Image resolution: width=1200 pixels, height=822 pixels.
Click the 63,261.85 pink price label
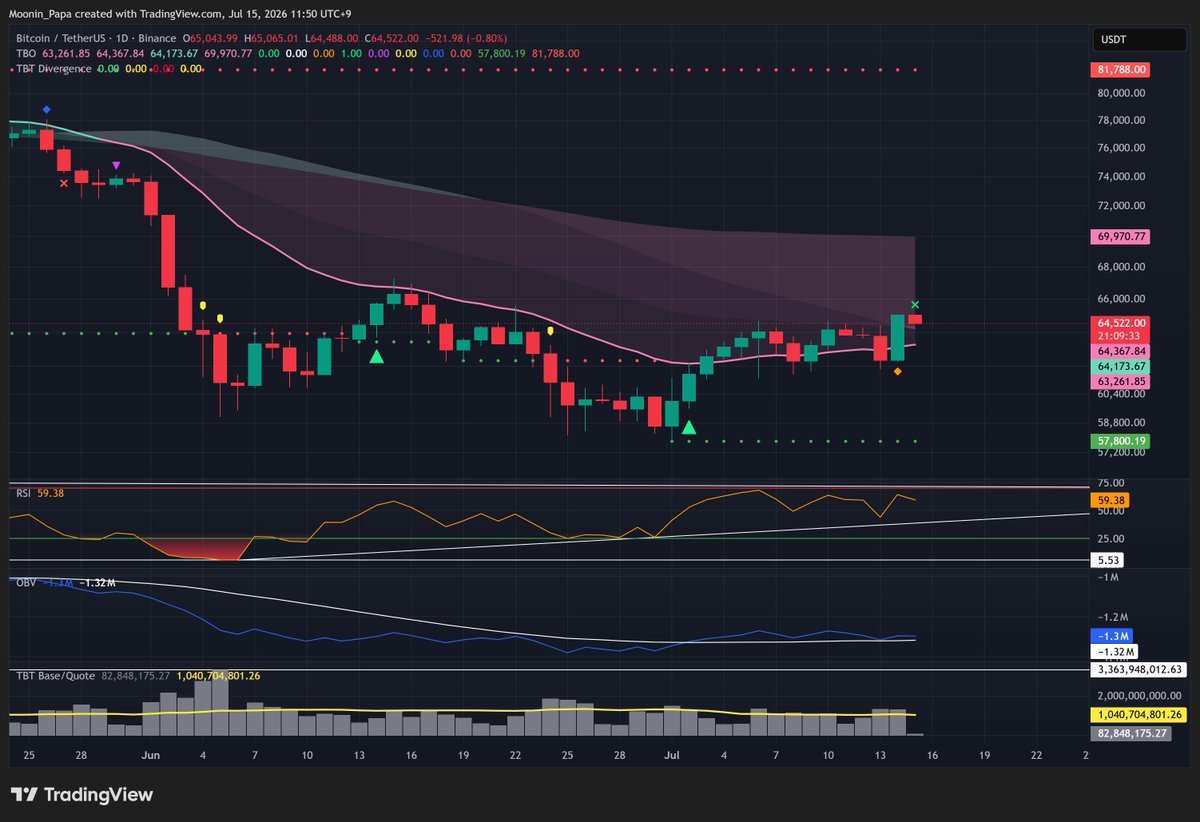click(1120, 381)
